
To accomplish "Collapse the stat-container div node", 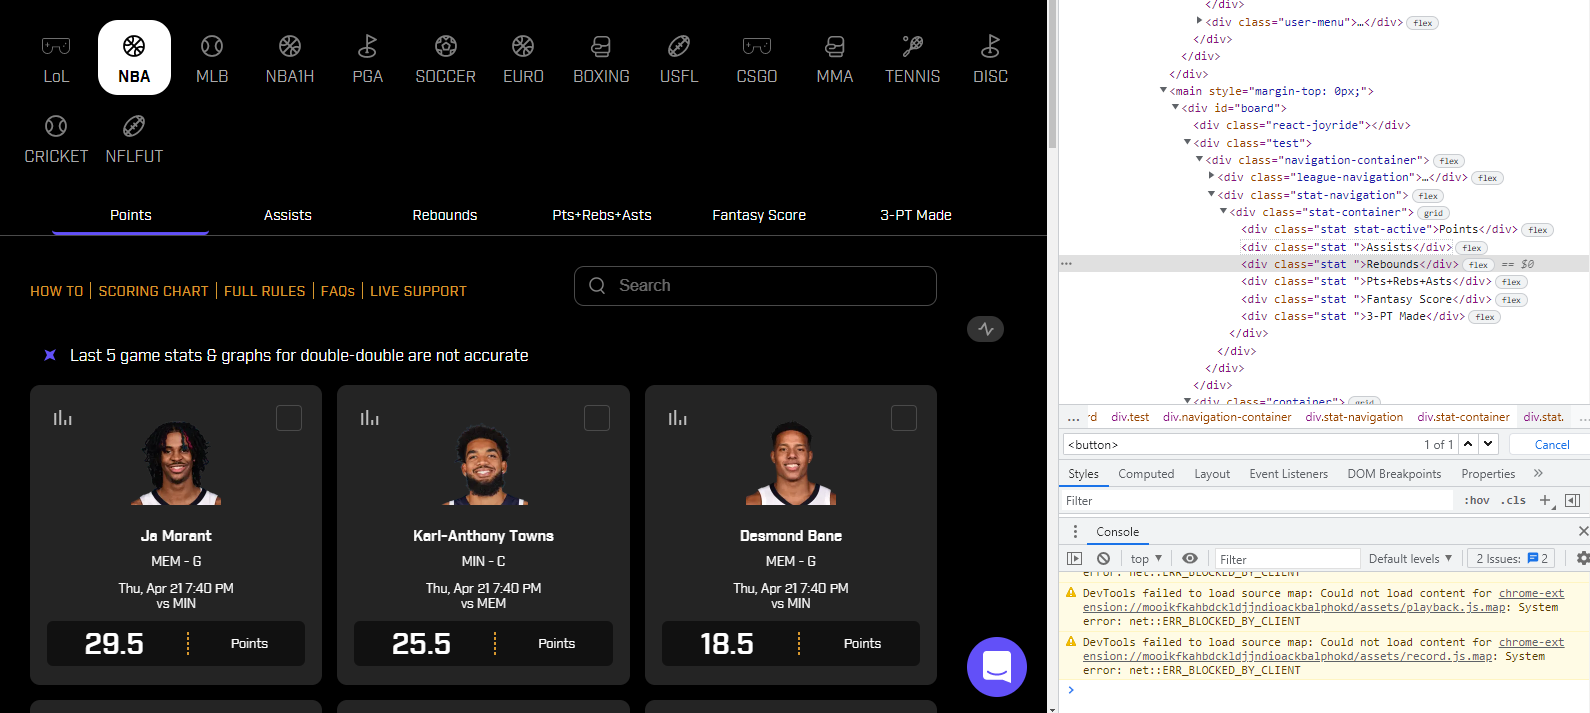I will 1223,211.
